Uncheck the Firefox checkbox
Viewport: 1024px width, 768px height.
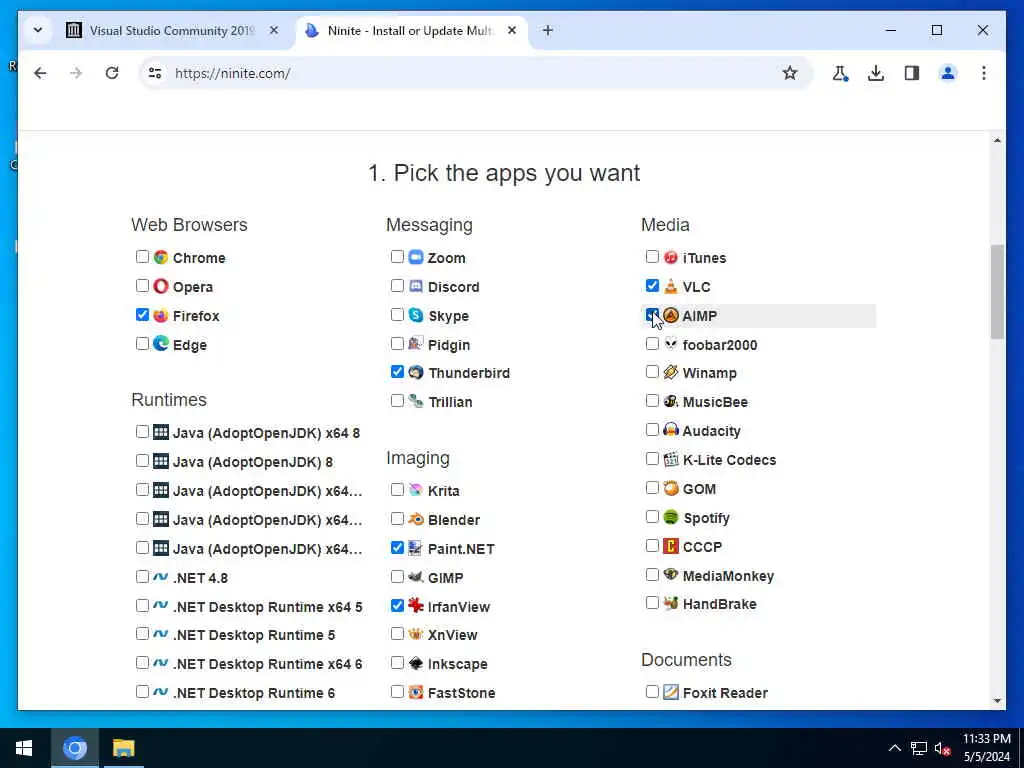tap(142, 315)
